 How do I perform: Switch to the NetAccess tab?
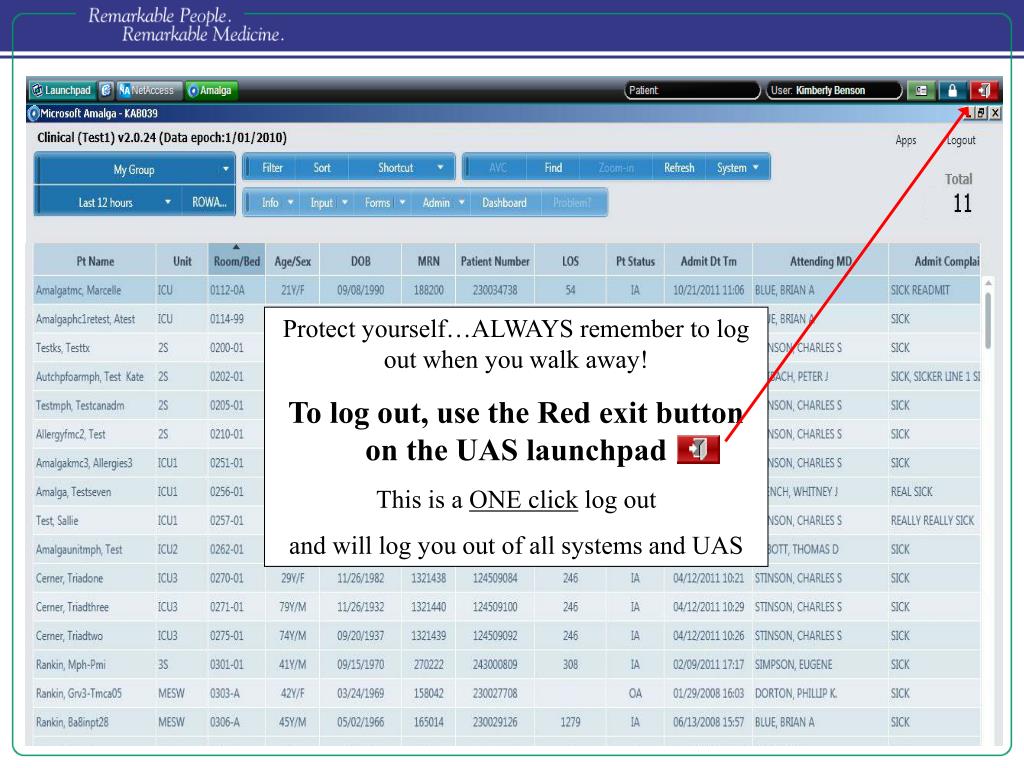(148, 90)
